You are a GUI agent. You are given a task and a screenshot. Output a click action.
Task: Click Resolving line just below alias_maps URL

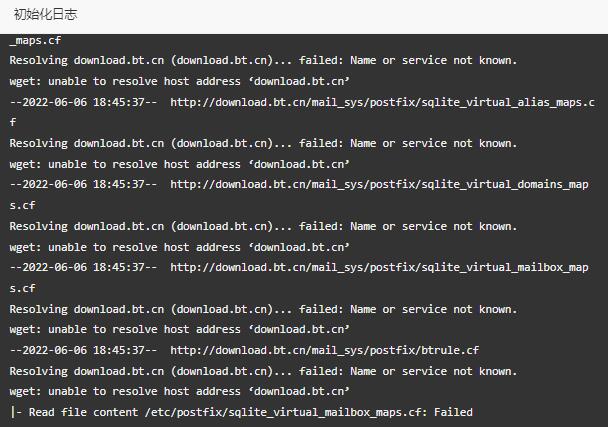coord(263,143)
